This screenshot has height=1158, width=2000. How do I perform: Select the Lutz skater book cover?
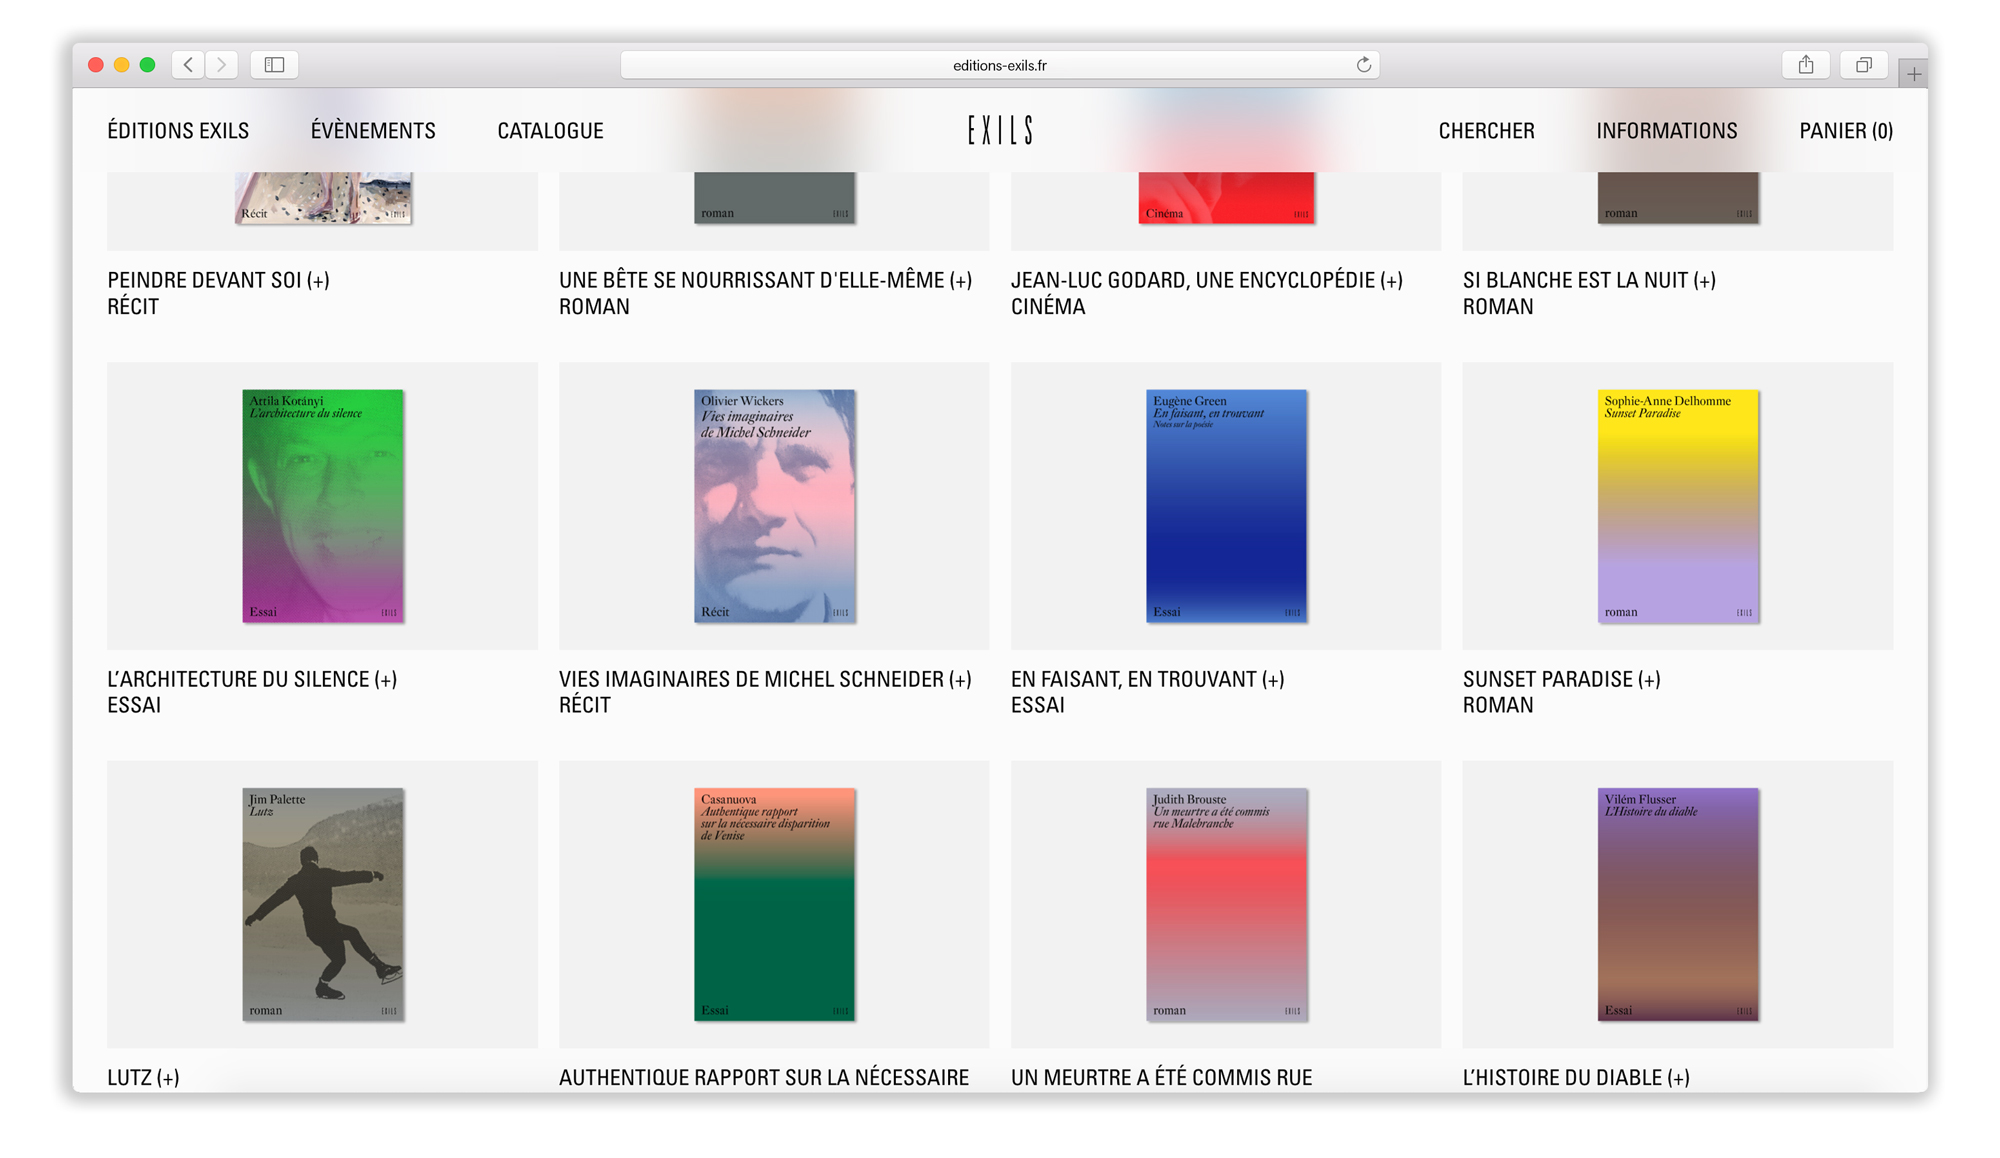tap(323, 904)
